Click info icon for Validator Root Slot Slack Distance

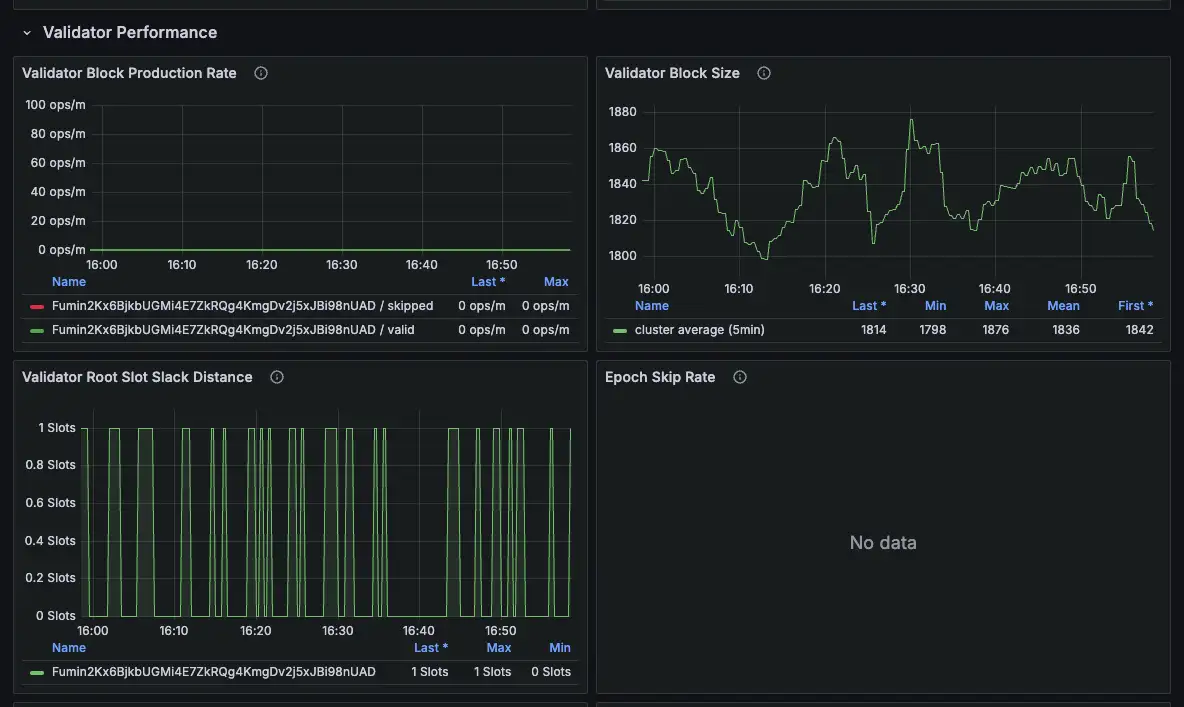[x=277, y=377]
